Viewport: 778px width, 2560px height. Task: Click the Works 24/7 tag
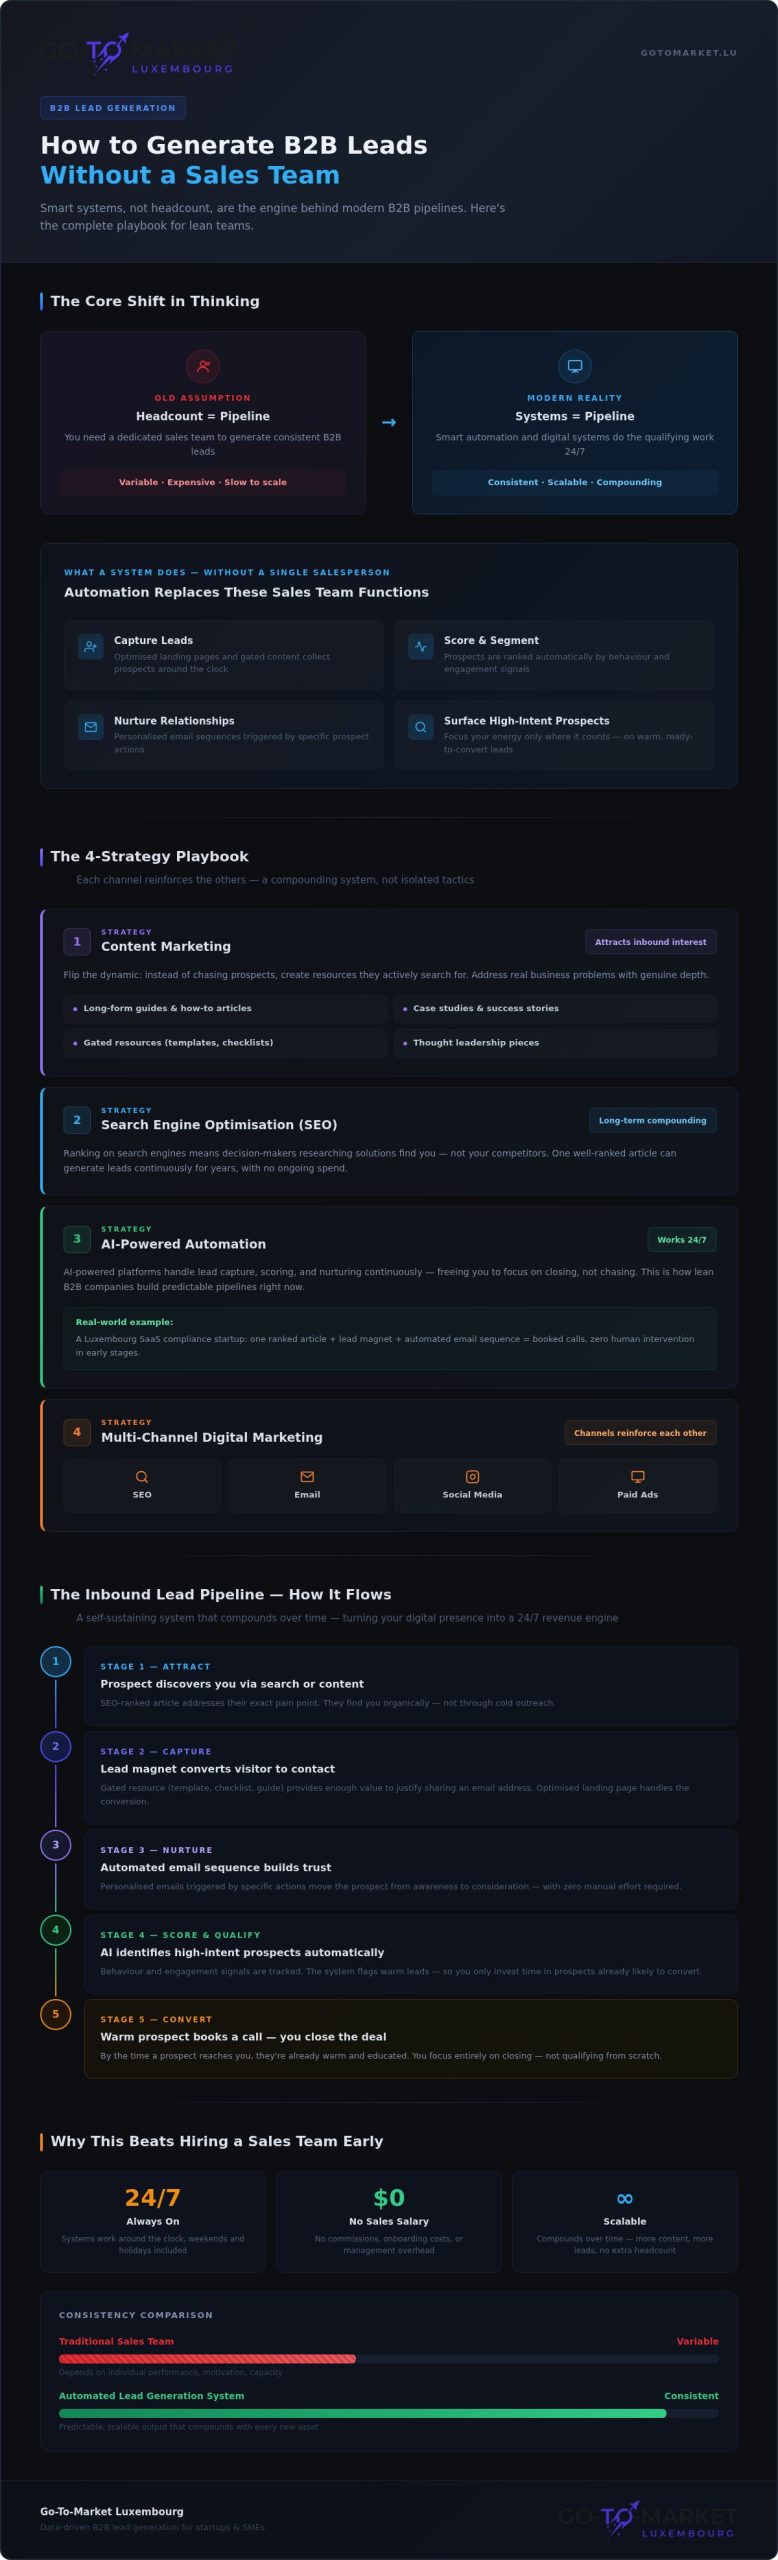(x=682, y=1240)
